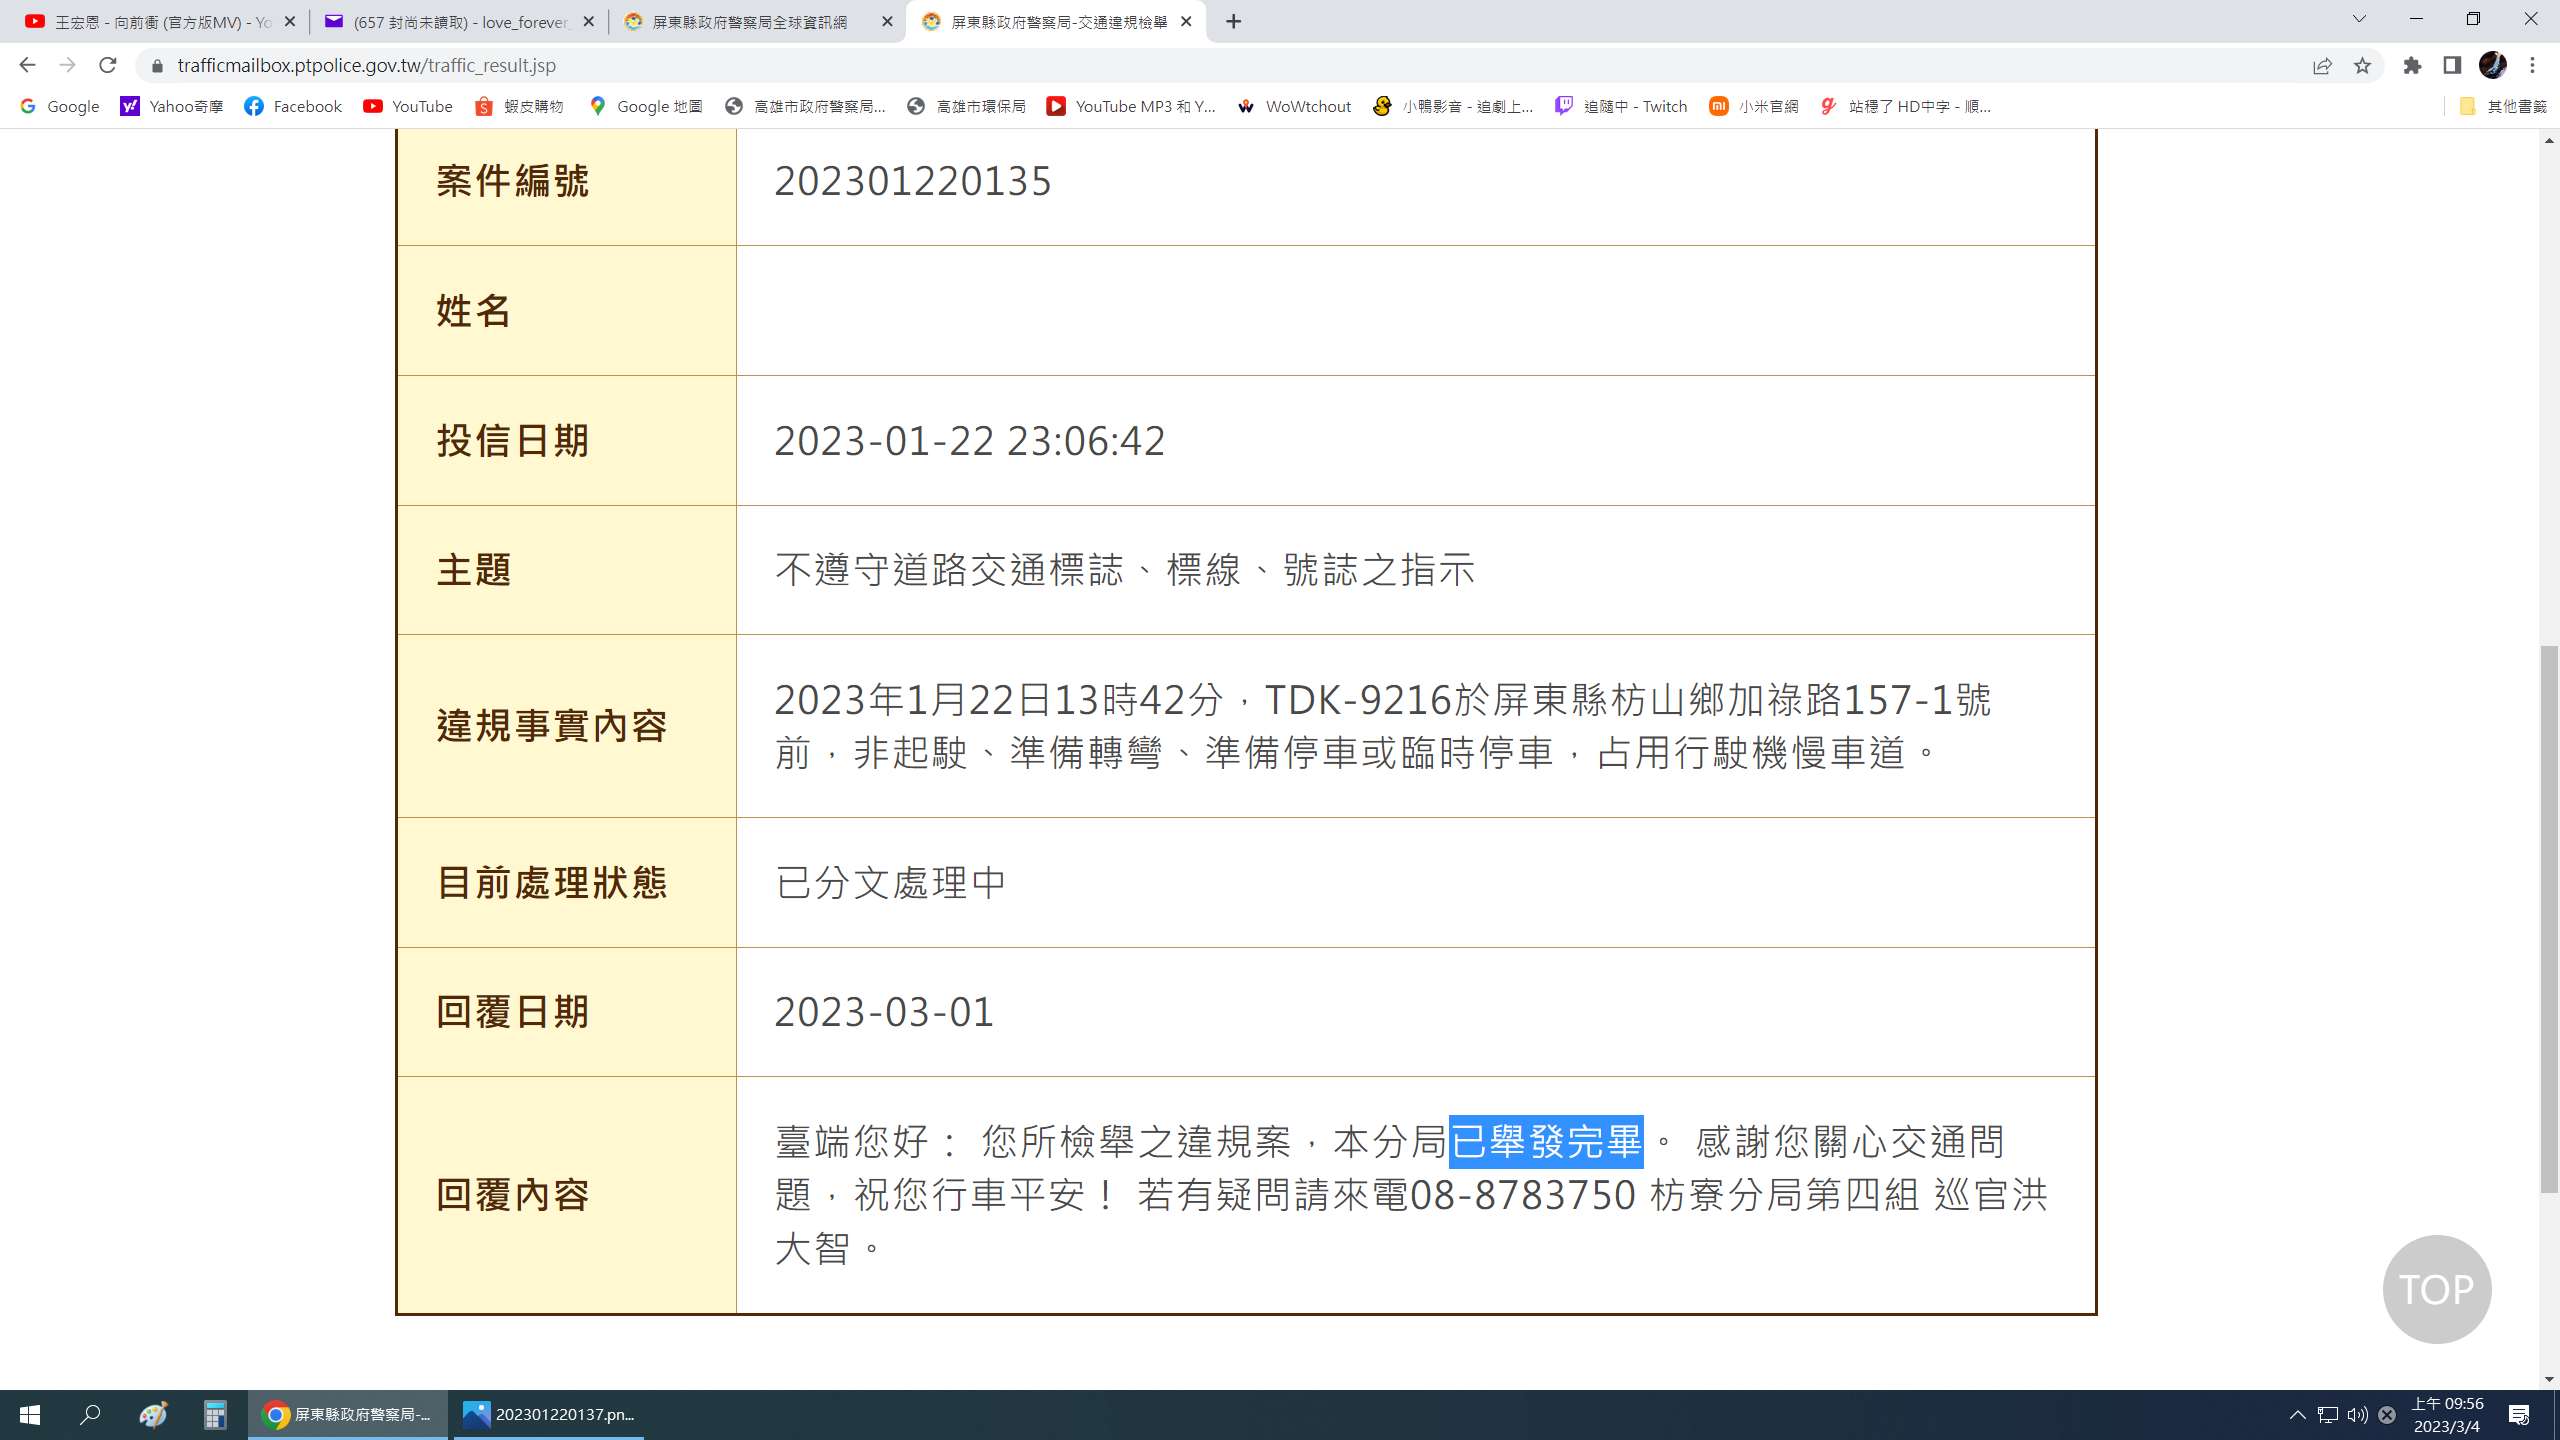Click the submission date 2023-01-22 23:06:42
Viewport: 2560px width, 1440px height.
(970, 441)
